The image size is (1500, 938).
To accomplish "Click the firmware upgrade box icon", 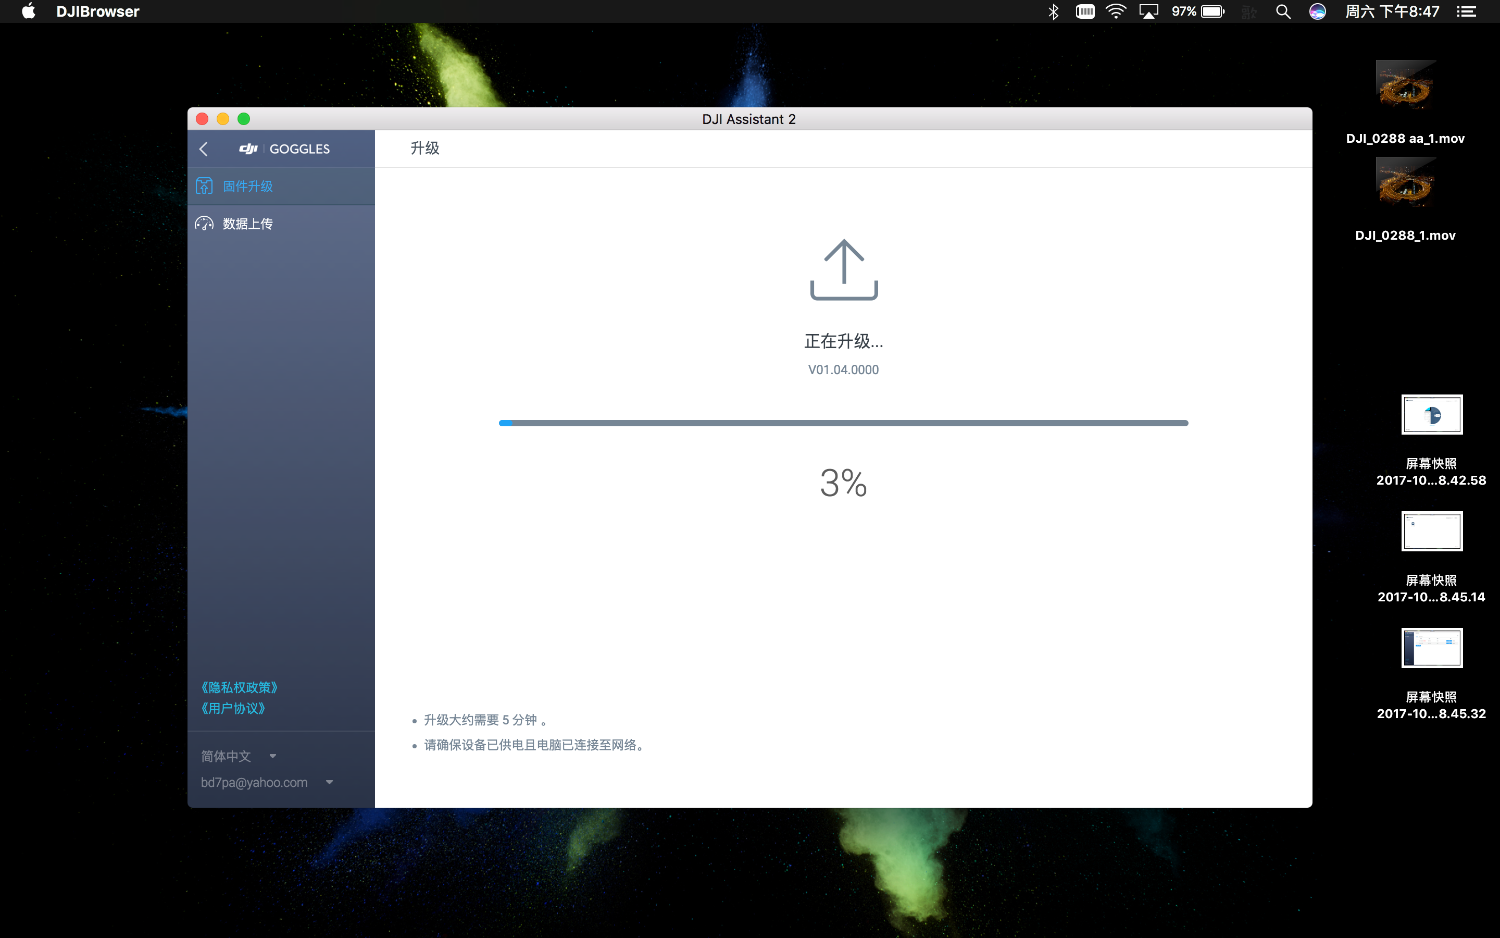I will click(205, 186).
